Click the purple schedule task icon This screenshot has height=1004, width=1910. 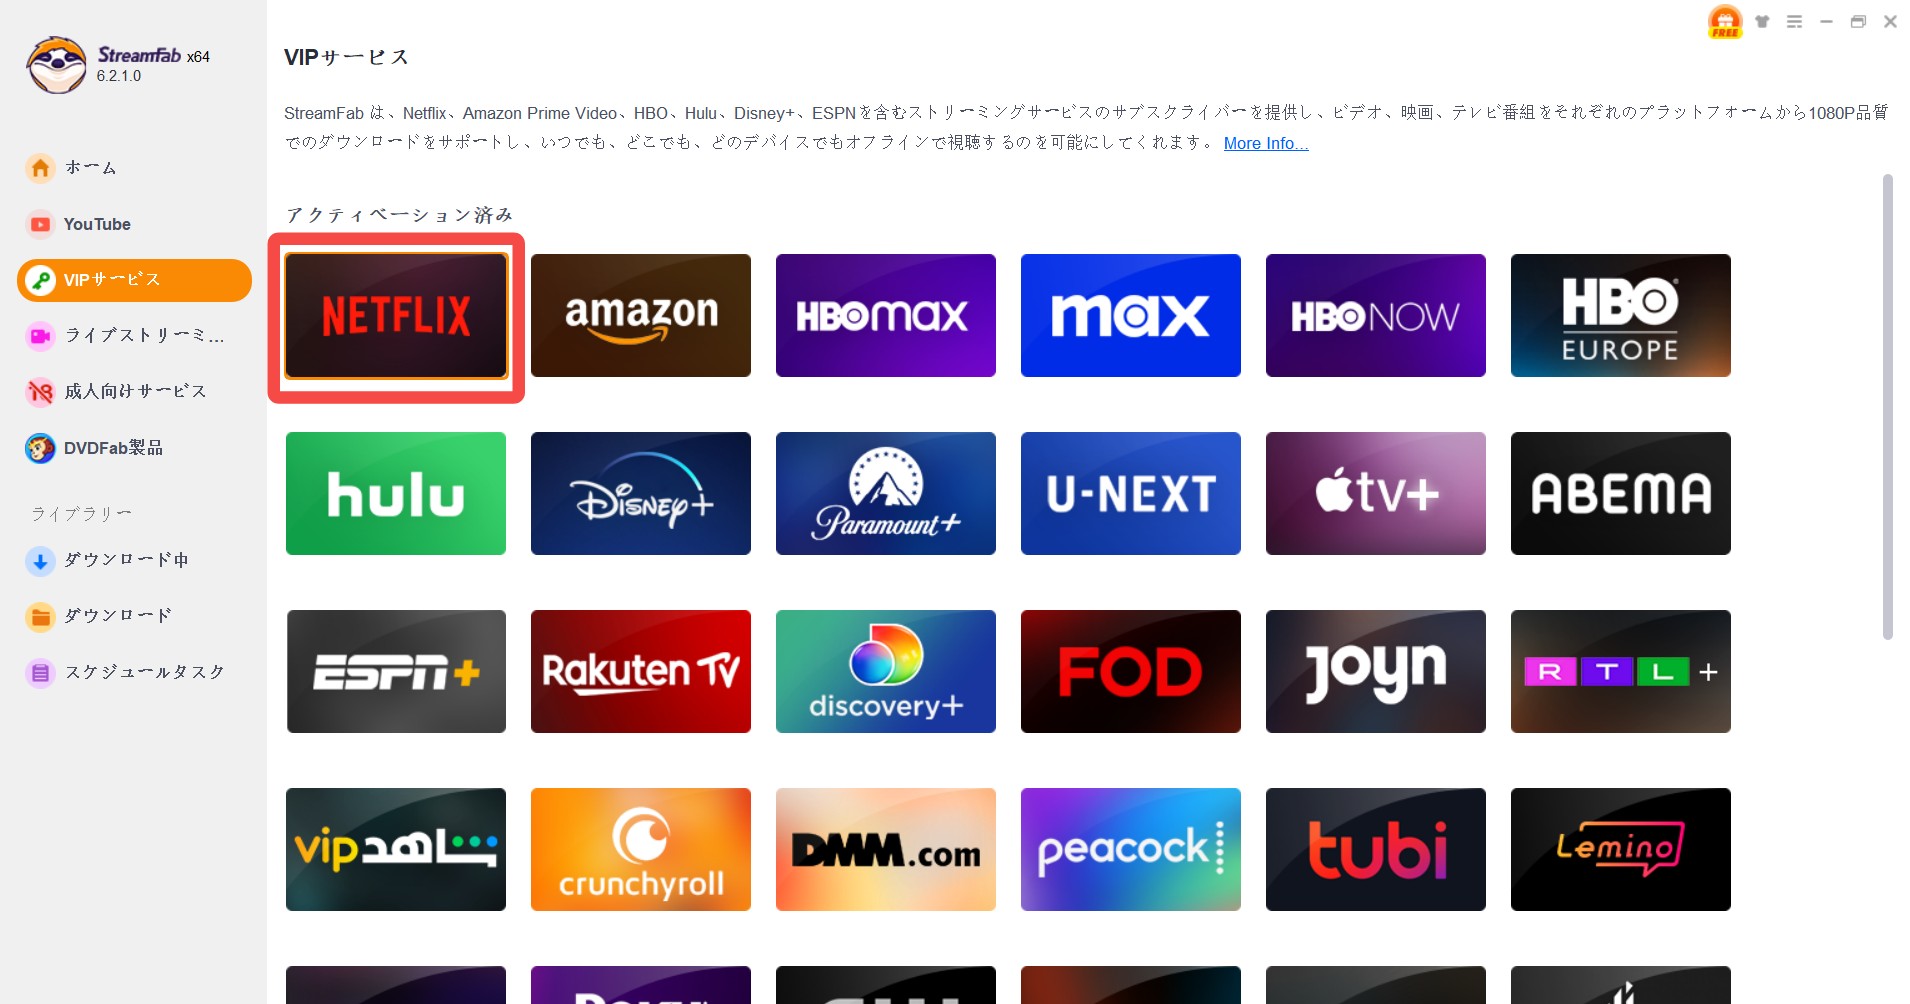40,673
